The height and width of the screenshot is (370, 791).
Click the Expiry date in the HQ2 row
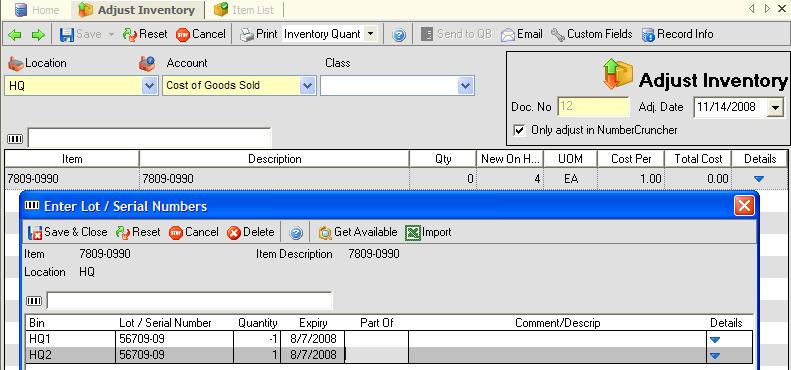click(x=313, y=355)
